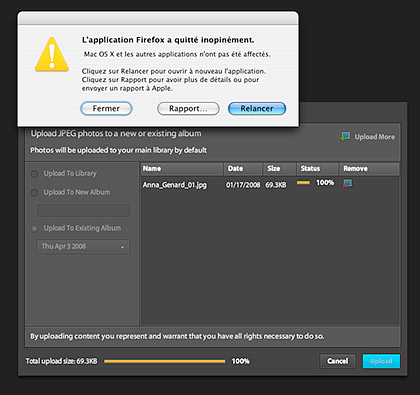Select the file Anna_Genard_01.jpg
Image resolution: width=420 pixels, height=395 pixels.
coord(175,185)
